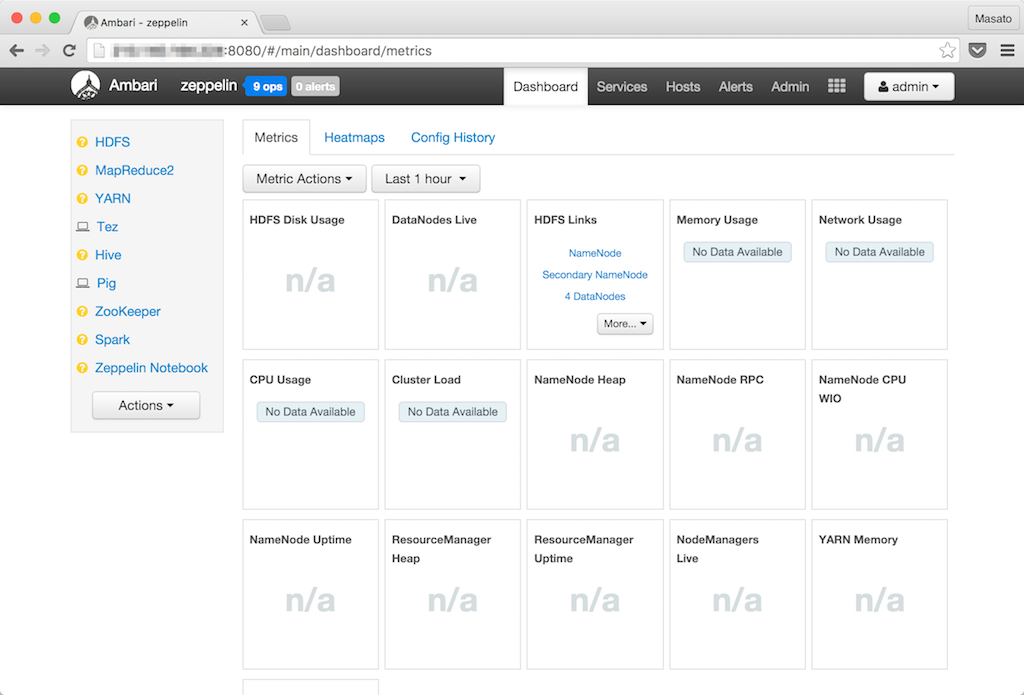Click the browser forward arrow
Viewport: 1024px width, 695px height.
(x=42, y=50)
